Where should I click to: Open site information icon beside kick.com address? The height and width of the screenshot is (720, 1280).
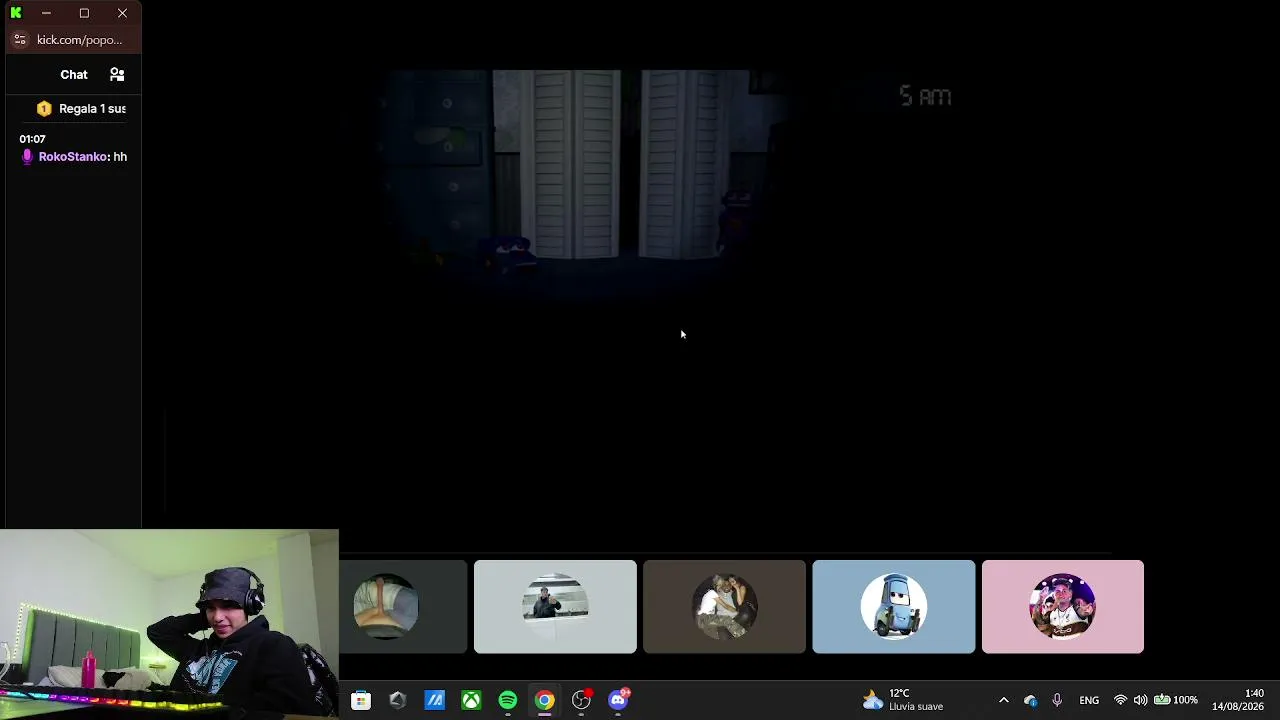(19, 40)
